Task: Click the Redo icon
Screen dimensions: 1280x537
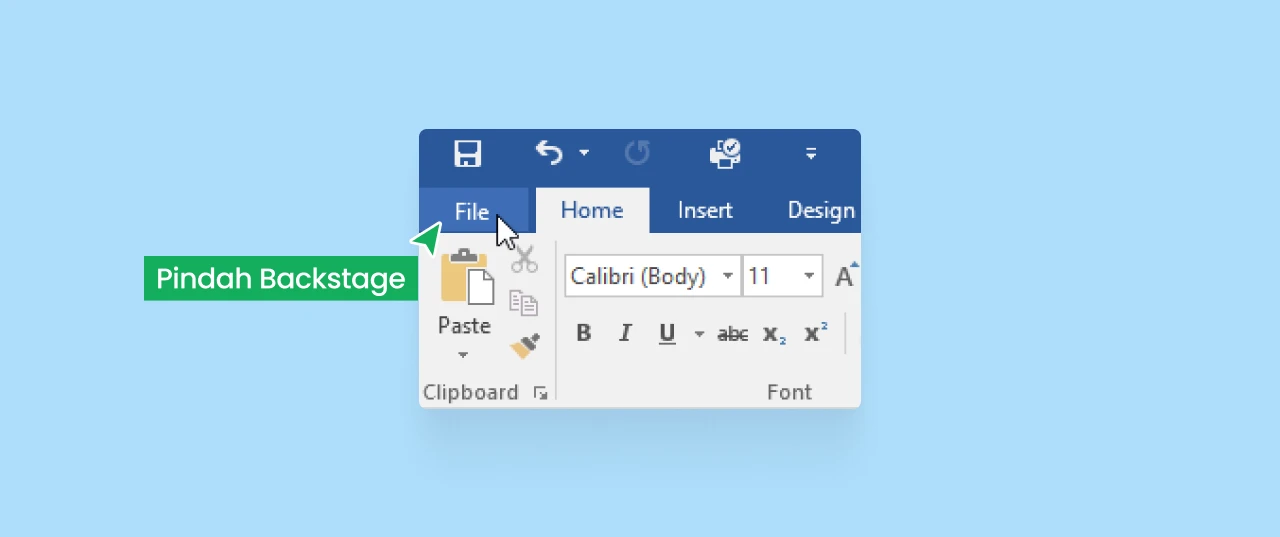Action: pyautogui.click(x=637, y=153)
